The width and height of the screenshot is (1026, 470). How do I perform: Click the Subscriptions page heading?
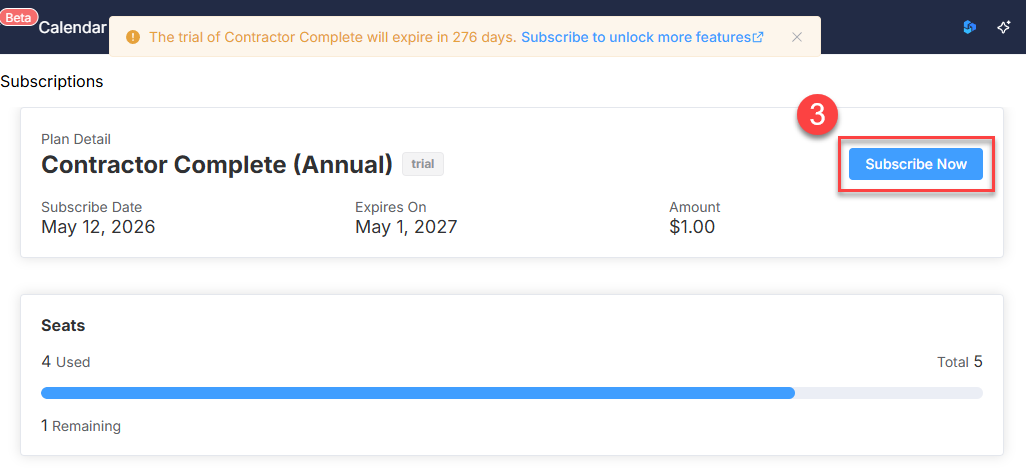pos(52,82)
